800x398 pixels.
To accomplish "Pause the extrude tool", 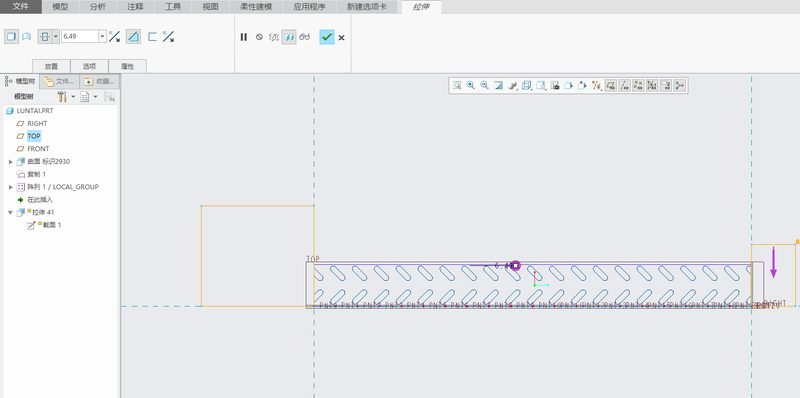I will [x=244, y=37].
